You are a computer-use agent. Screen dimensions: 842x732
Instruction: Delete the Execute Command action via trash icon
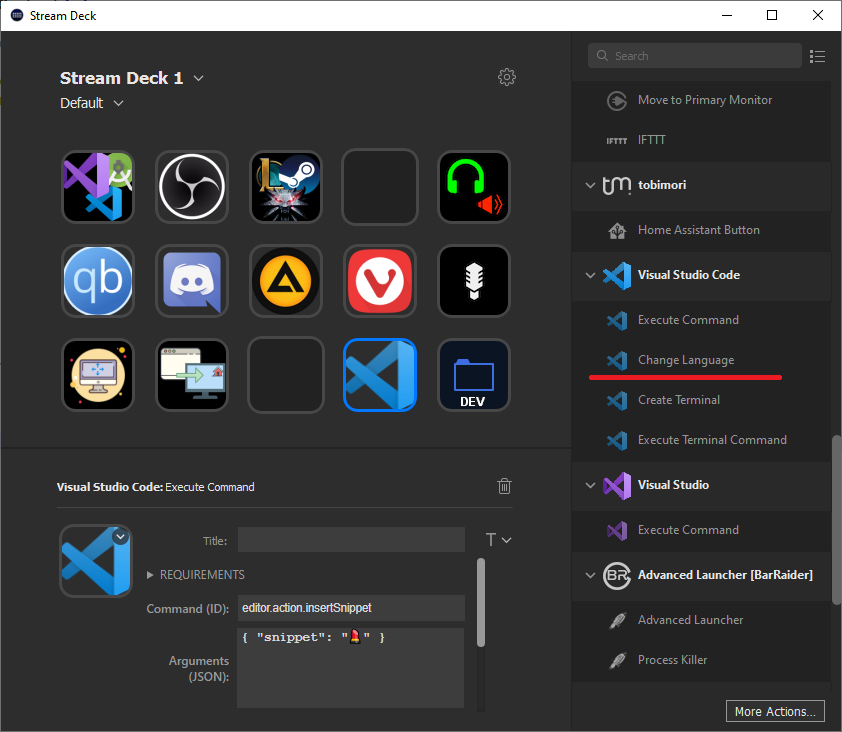click(504, 486)
